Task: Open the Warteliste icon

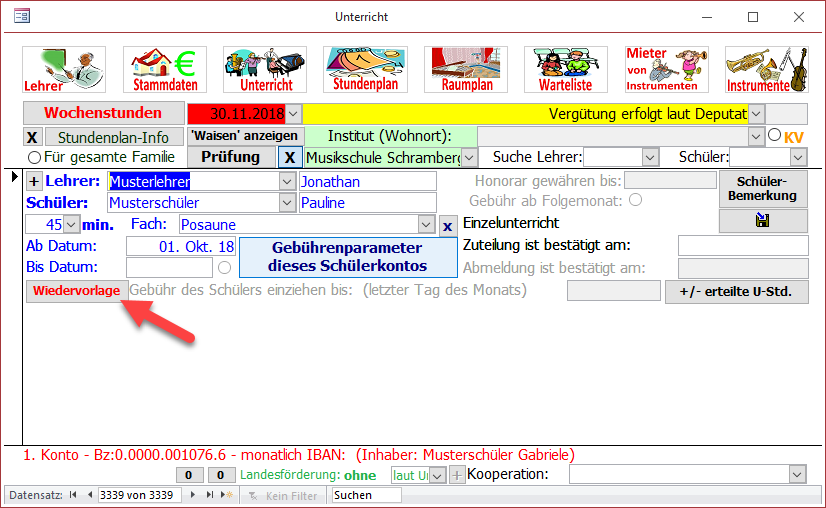Action: click(x=566, y=69)
